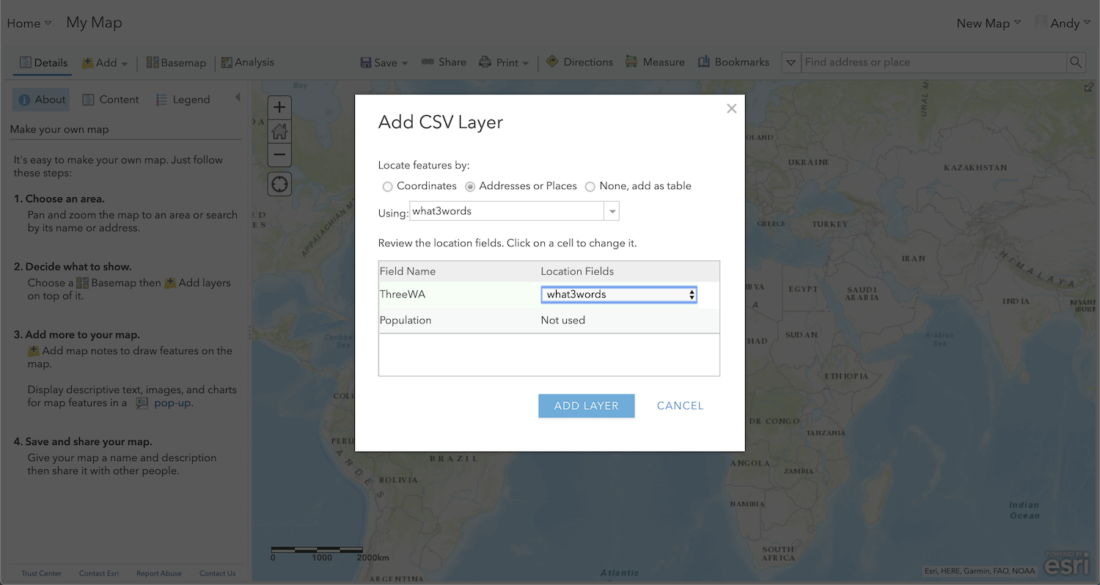Open the Report Abuse link

point(159,573)
